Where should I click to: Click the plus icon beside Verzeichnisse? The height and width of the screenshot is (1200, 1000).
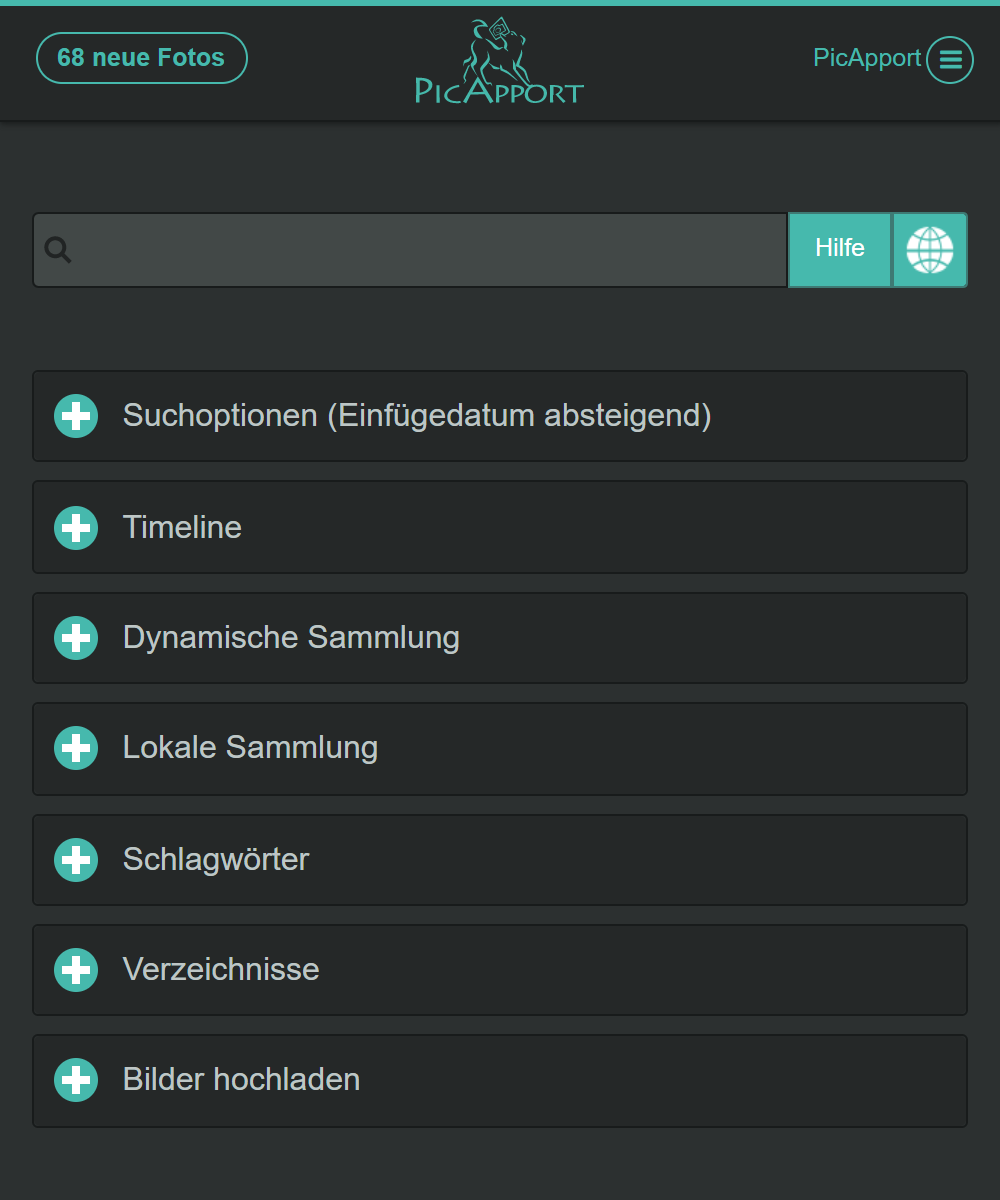click(x=76, y=970)
